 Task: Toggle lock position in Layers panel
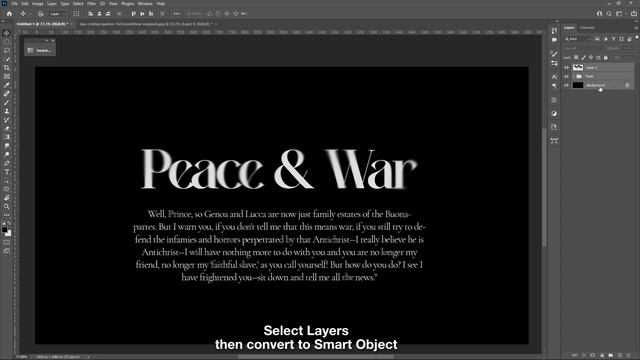click(591, 58)
